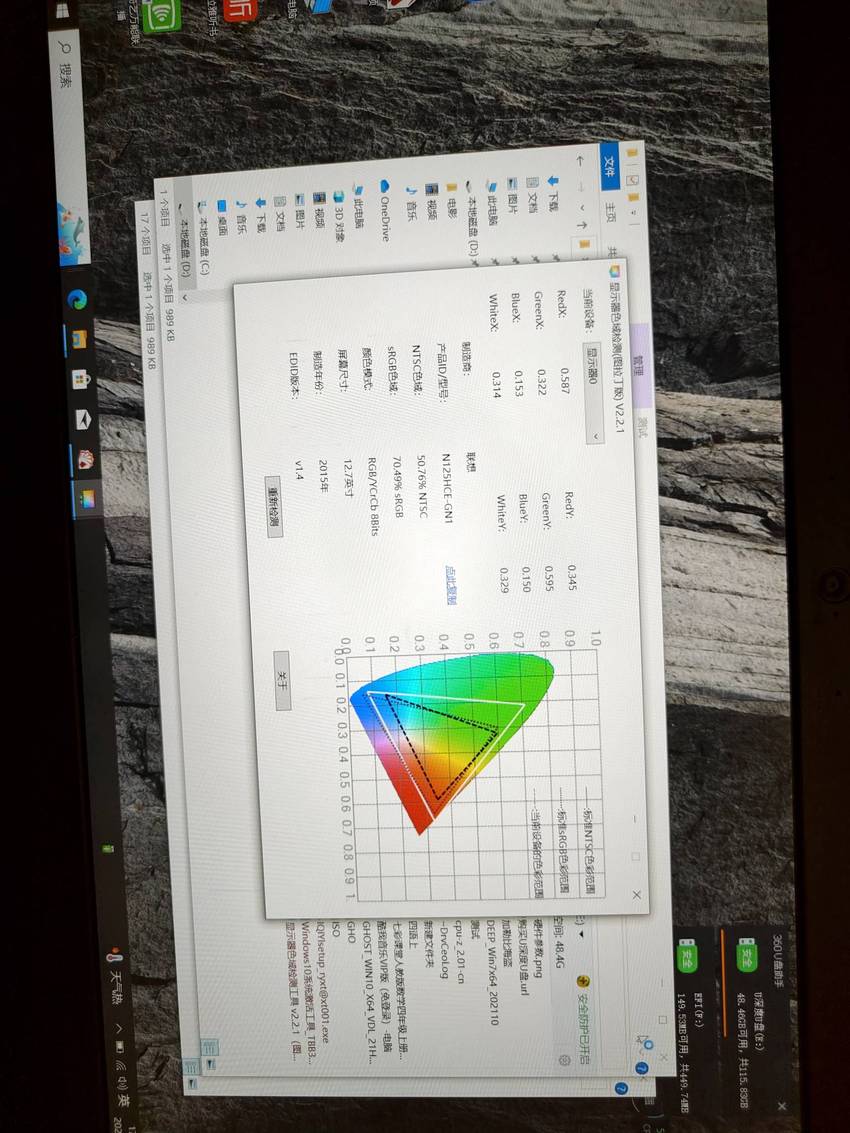Image resolution: width=850 pixels, height=1133 pixels.
Task: Select the color gamut tool taskbar icon
Action: tap(89, 499)
